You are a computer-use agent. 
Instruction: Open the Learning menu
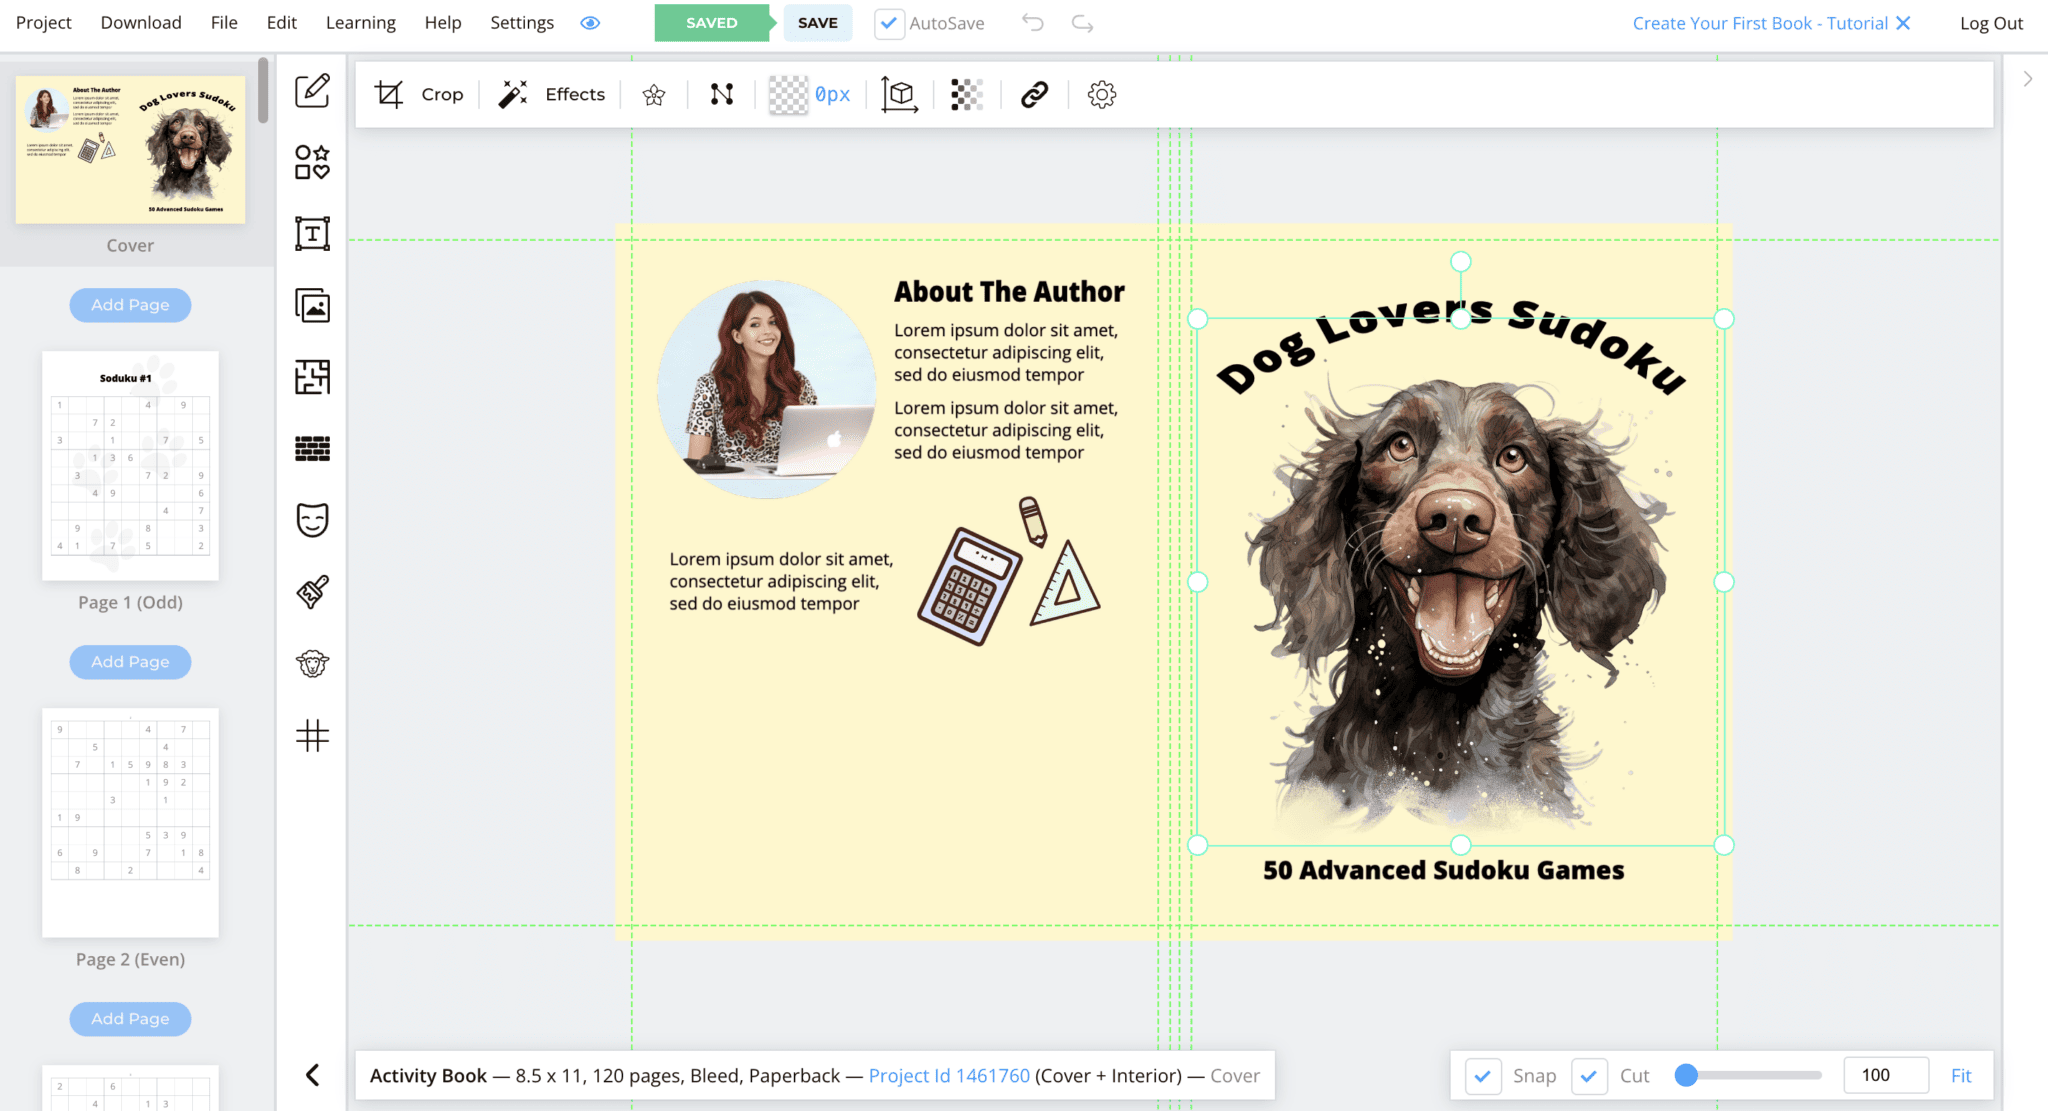(360, 22)
